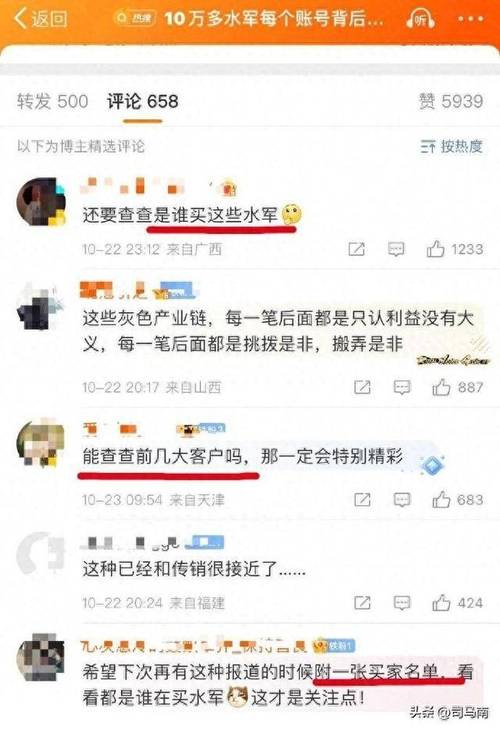The image size is (500, 730).
Task: Repost the 10-22 23:12 Guangxi comment
Action: click(357, 249)
